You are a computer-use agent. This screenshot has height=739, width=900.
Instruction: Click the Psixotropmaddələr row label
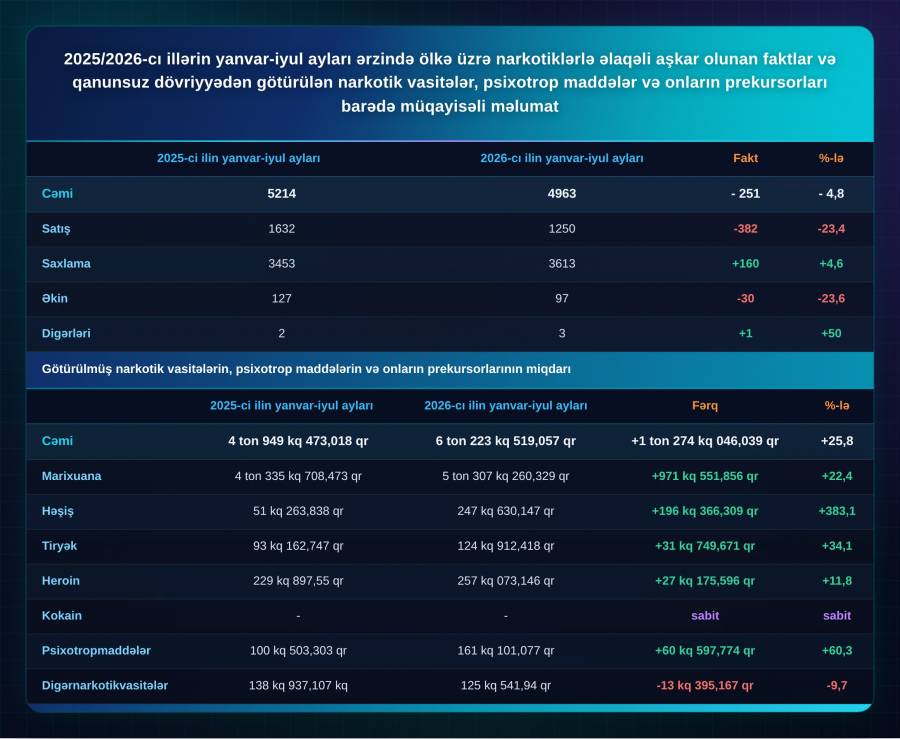pos(96,651)
